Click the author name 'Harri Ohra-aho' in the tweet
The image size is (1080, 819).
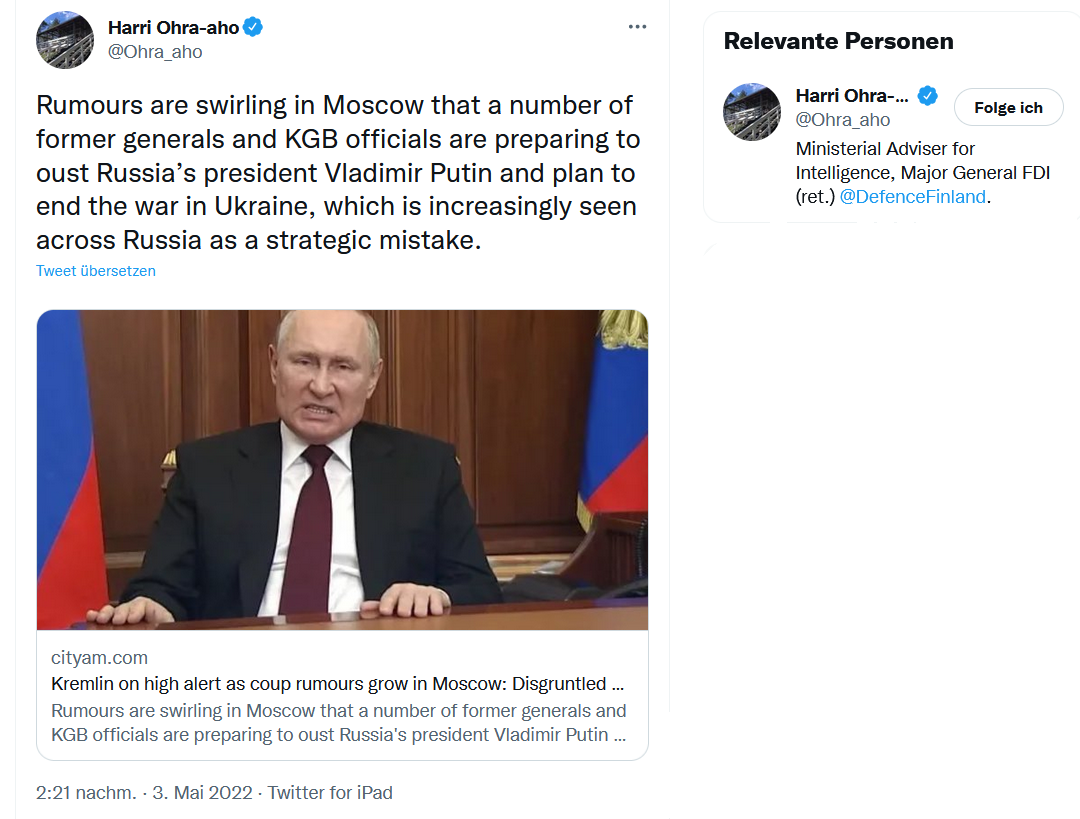tap(174, 28)
